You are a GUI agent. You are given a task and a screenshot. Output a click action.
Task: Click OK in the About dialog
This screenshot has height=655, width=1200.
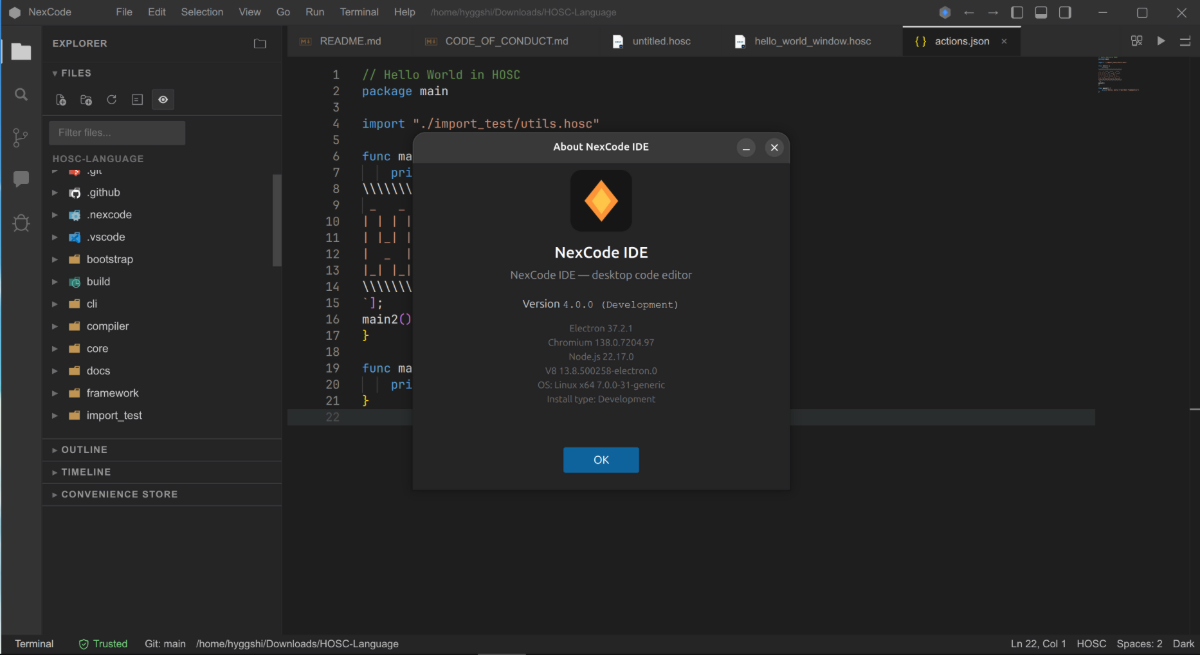(x=601, y=460)
